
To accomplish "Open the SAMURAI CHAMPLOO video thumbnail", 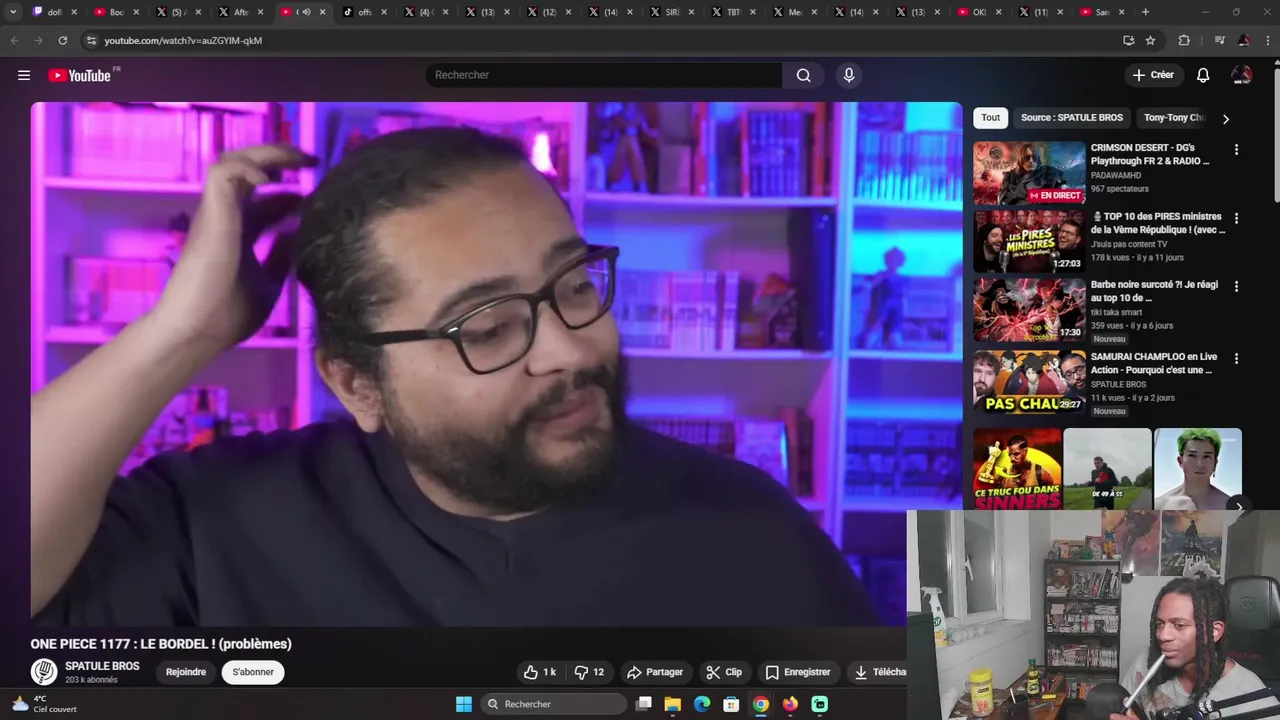I will tap(1029, 381).
